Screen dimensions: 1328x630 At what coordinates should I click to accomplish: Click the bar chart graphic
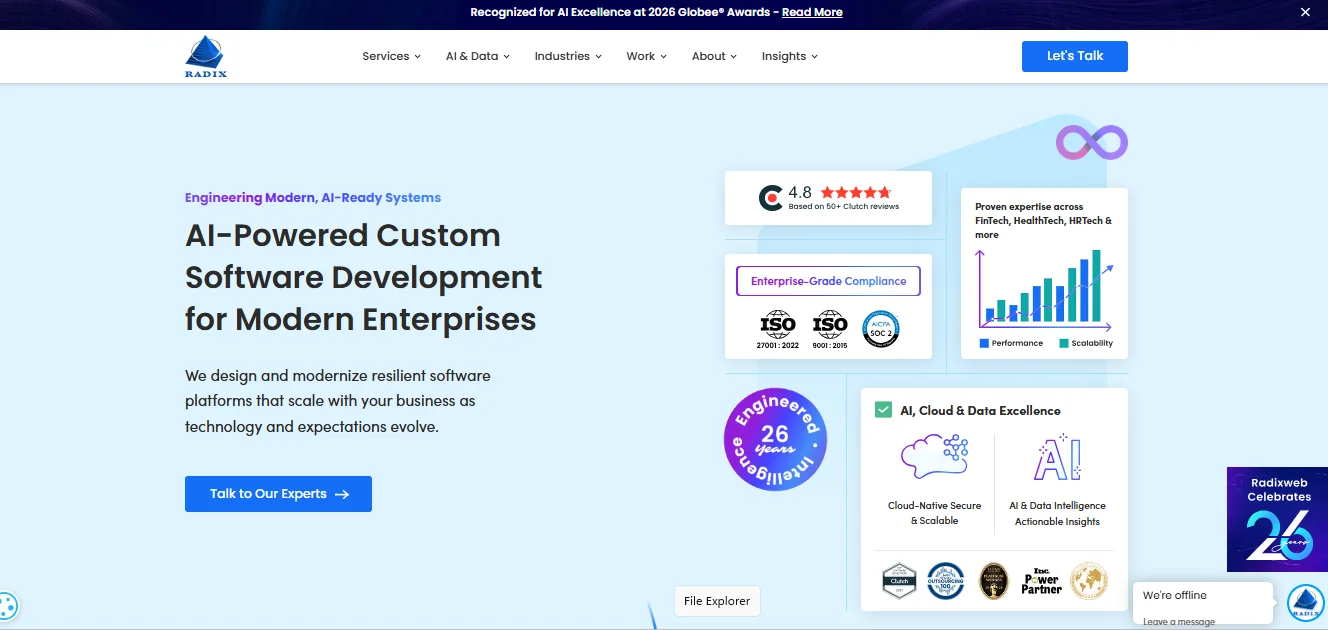[1044, 290]
